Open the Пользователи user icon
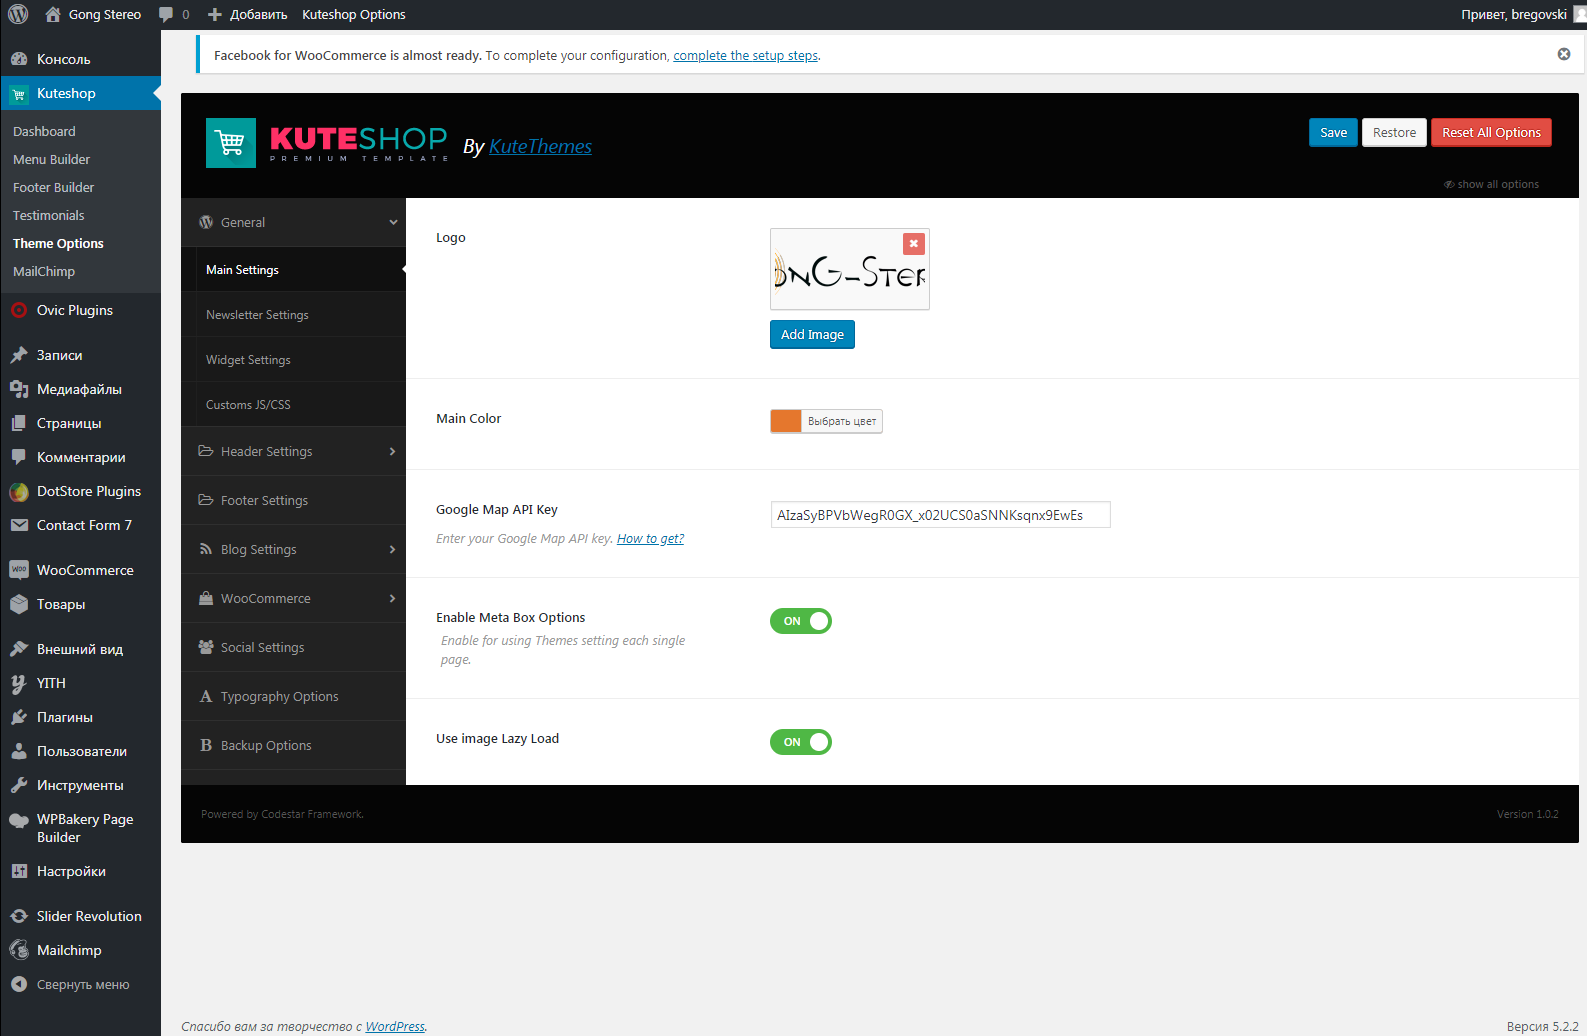 click(x=19, y=751)
